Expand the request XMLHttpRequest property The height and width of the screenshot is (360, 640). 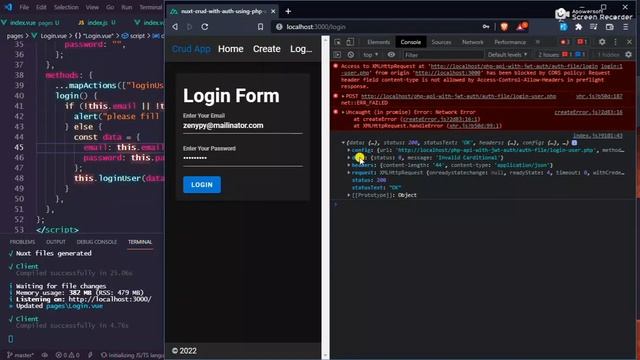(x=349, y=173)
